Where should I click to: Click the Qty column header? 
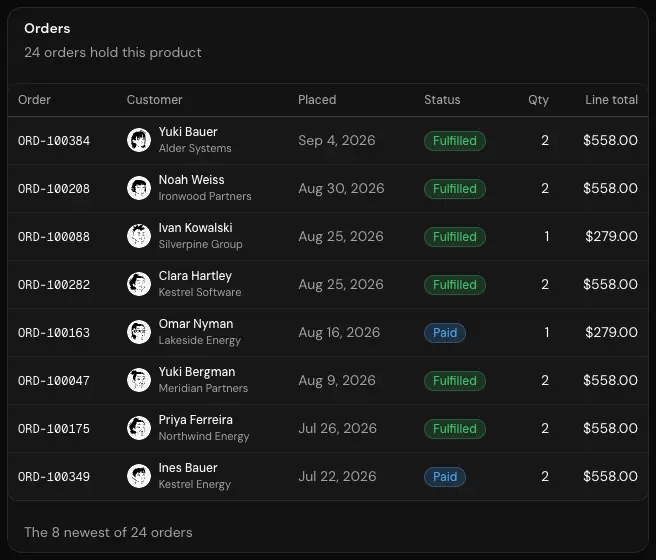point(538,100)
